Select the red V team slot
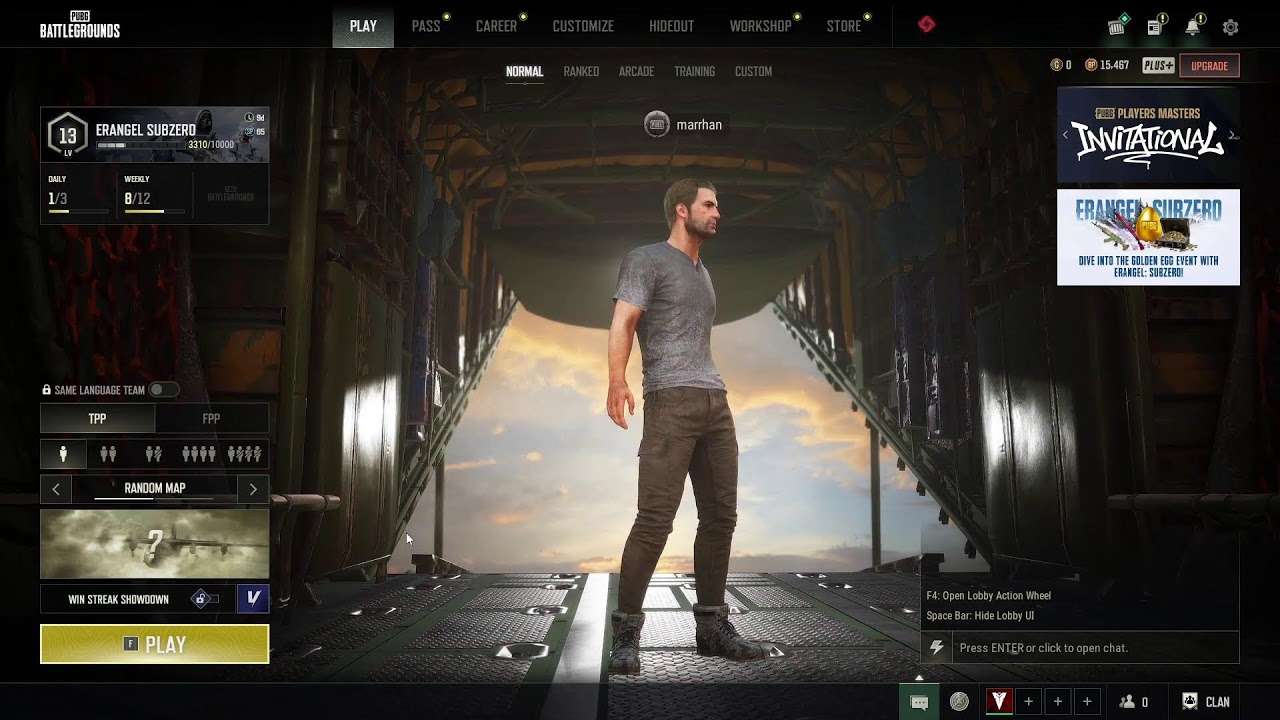Screen dimensions: 1280x720 pyautogui.click(x=999, y=702)
